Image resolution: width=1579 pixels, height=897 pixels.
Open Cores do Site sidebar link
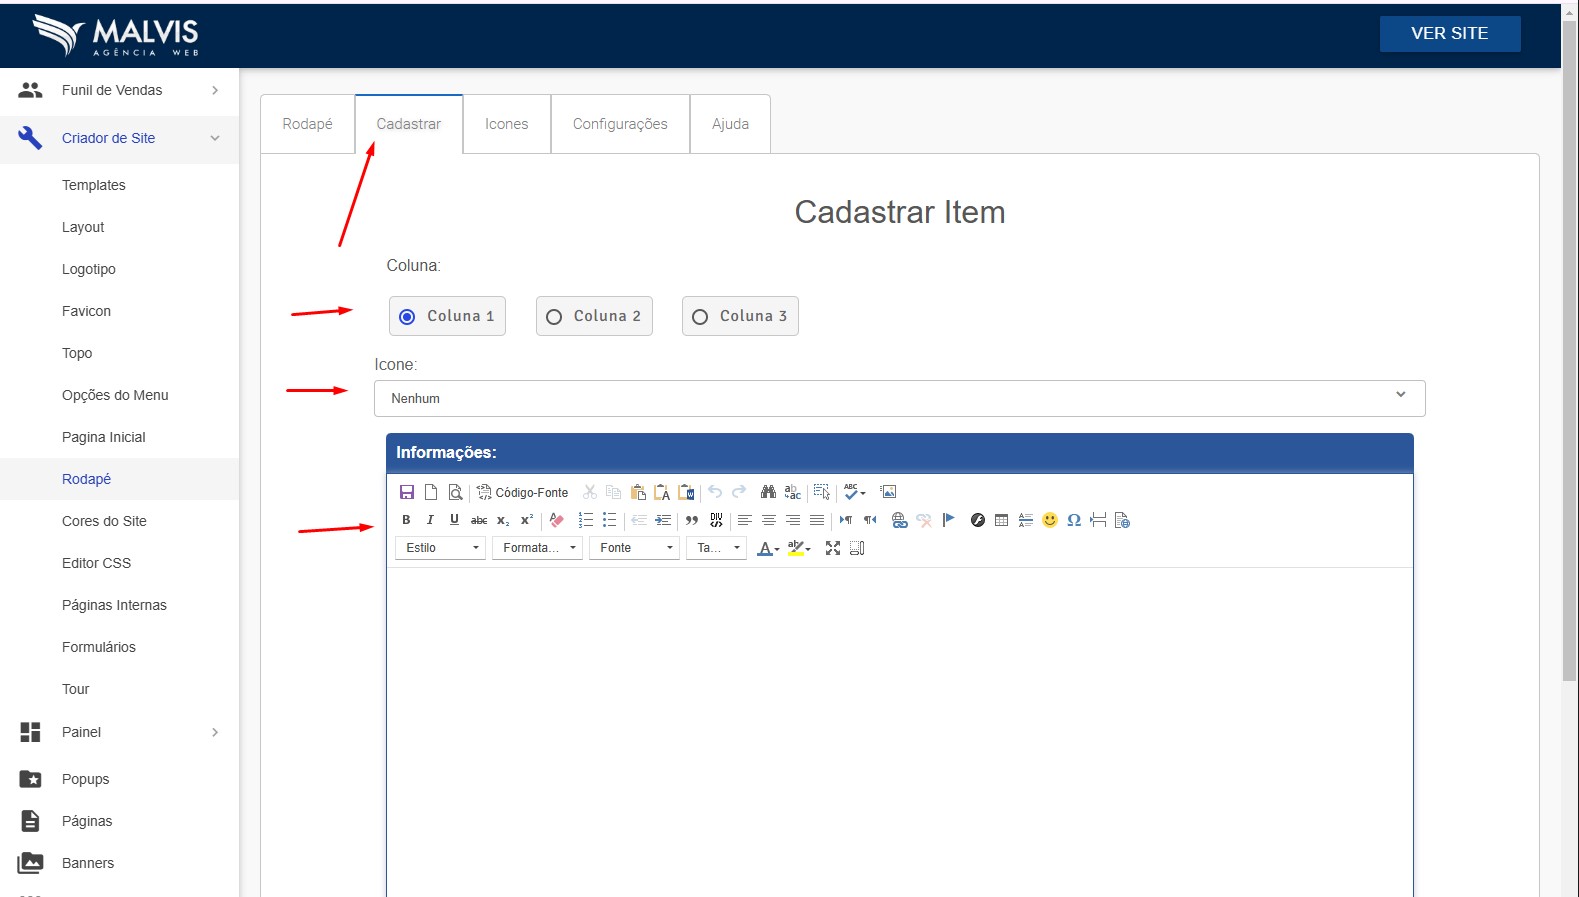tap(104, 521)
